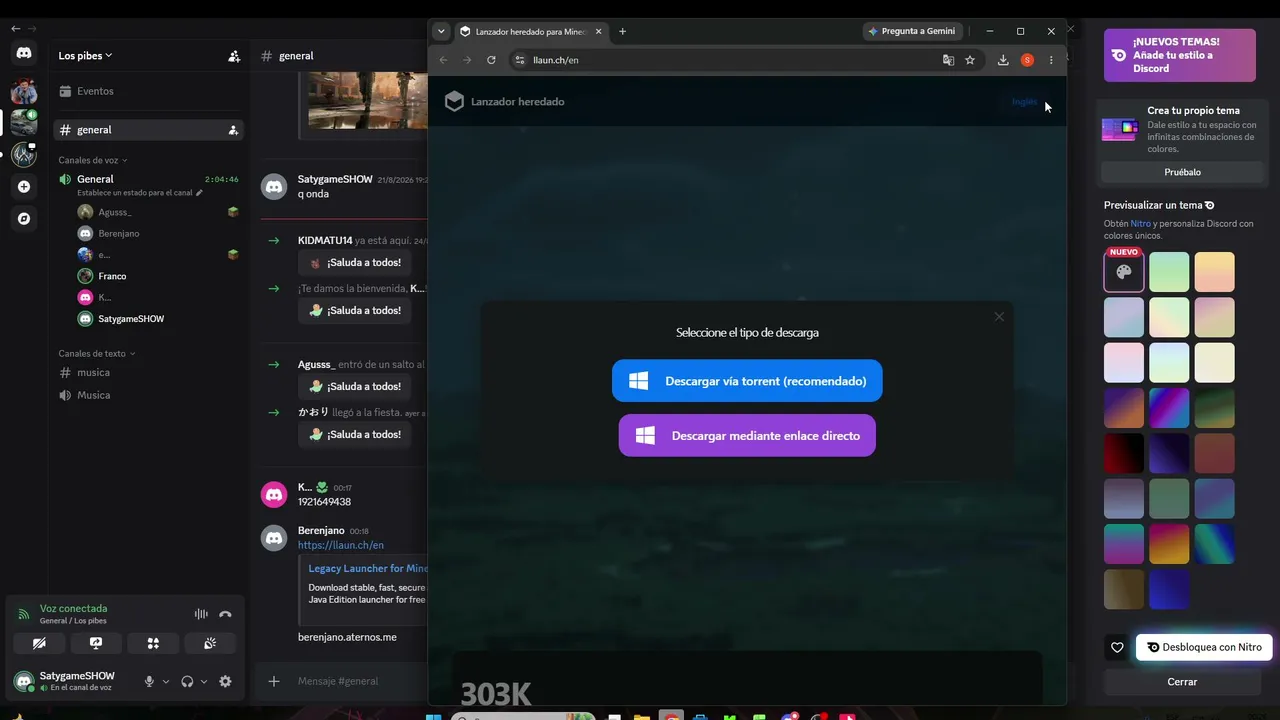Open headphone output options arrow
Viewport: 1280px width, 720px height.
tap(204, 681)
